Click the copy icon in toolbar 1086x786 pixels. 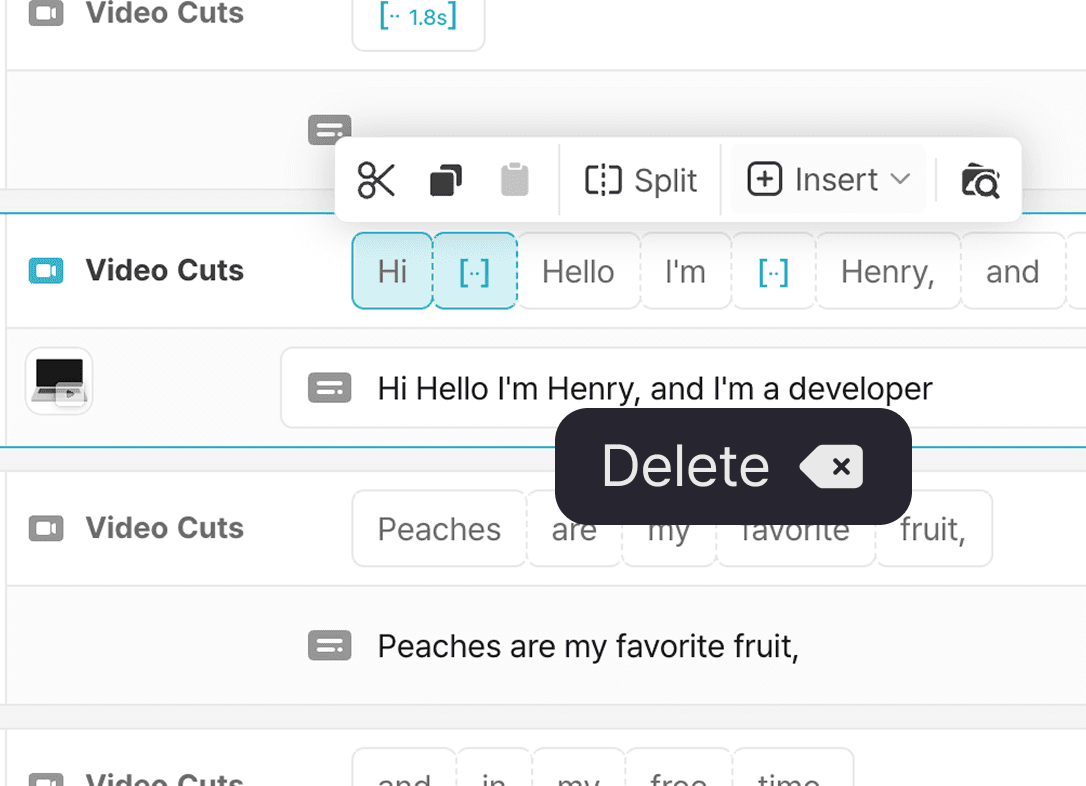click(445, 181)
